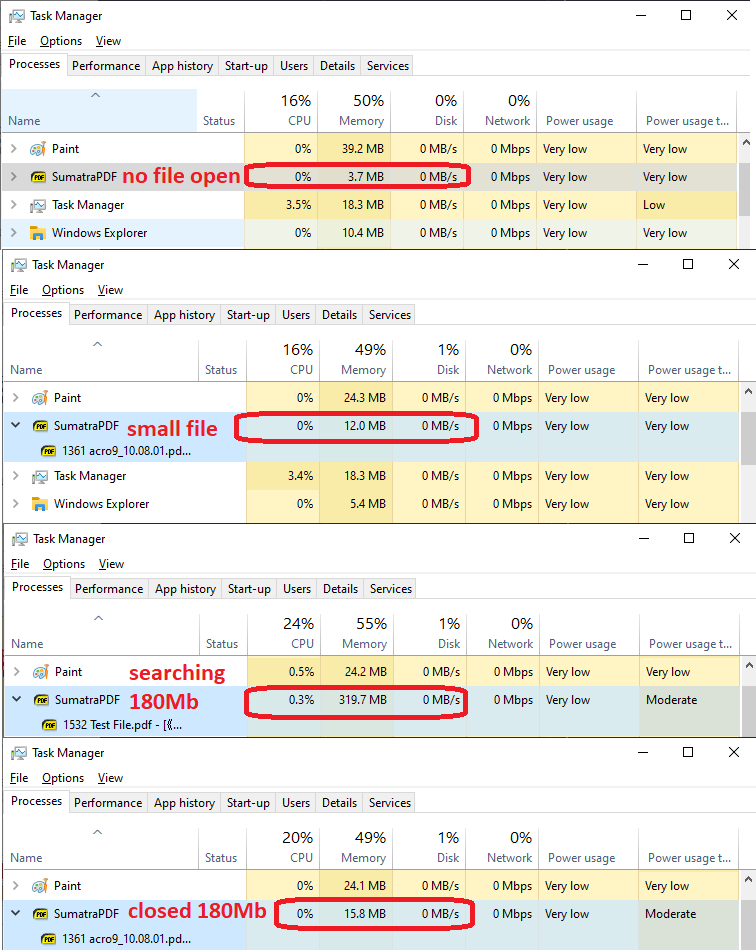Click the SumatraPDF icon labeled 'no file open'

[39, 176]
